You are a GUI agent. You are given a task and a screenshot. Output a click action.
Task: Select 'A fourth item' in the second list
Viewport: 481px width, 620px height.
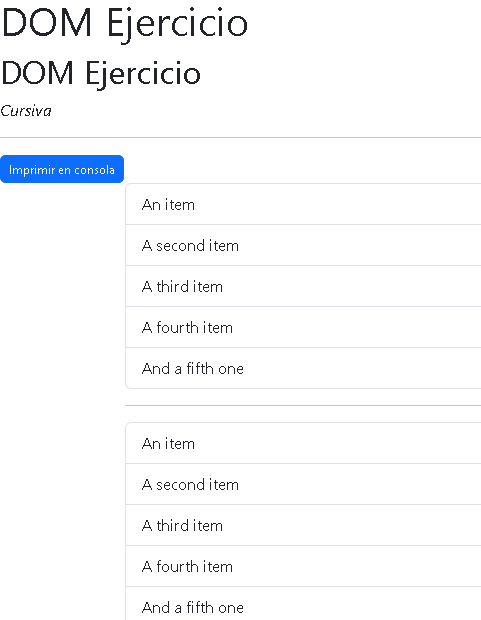[303, 567]
